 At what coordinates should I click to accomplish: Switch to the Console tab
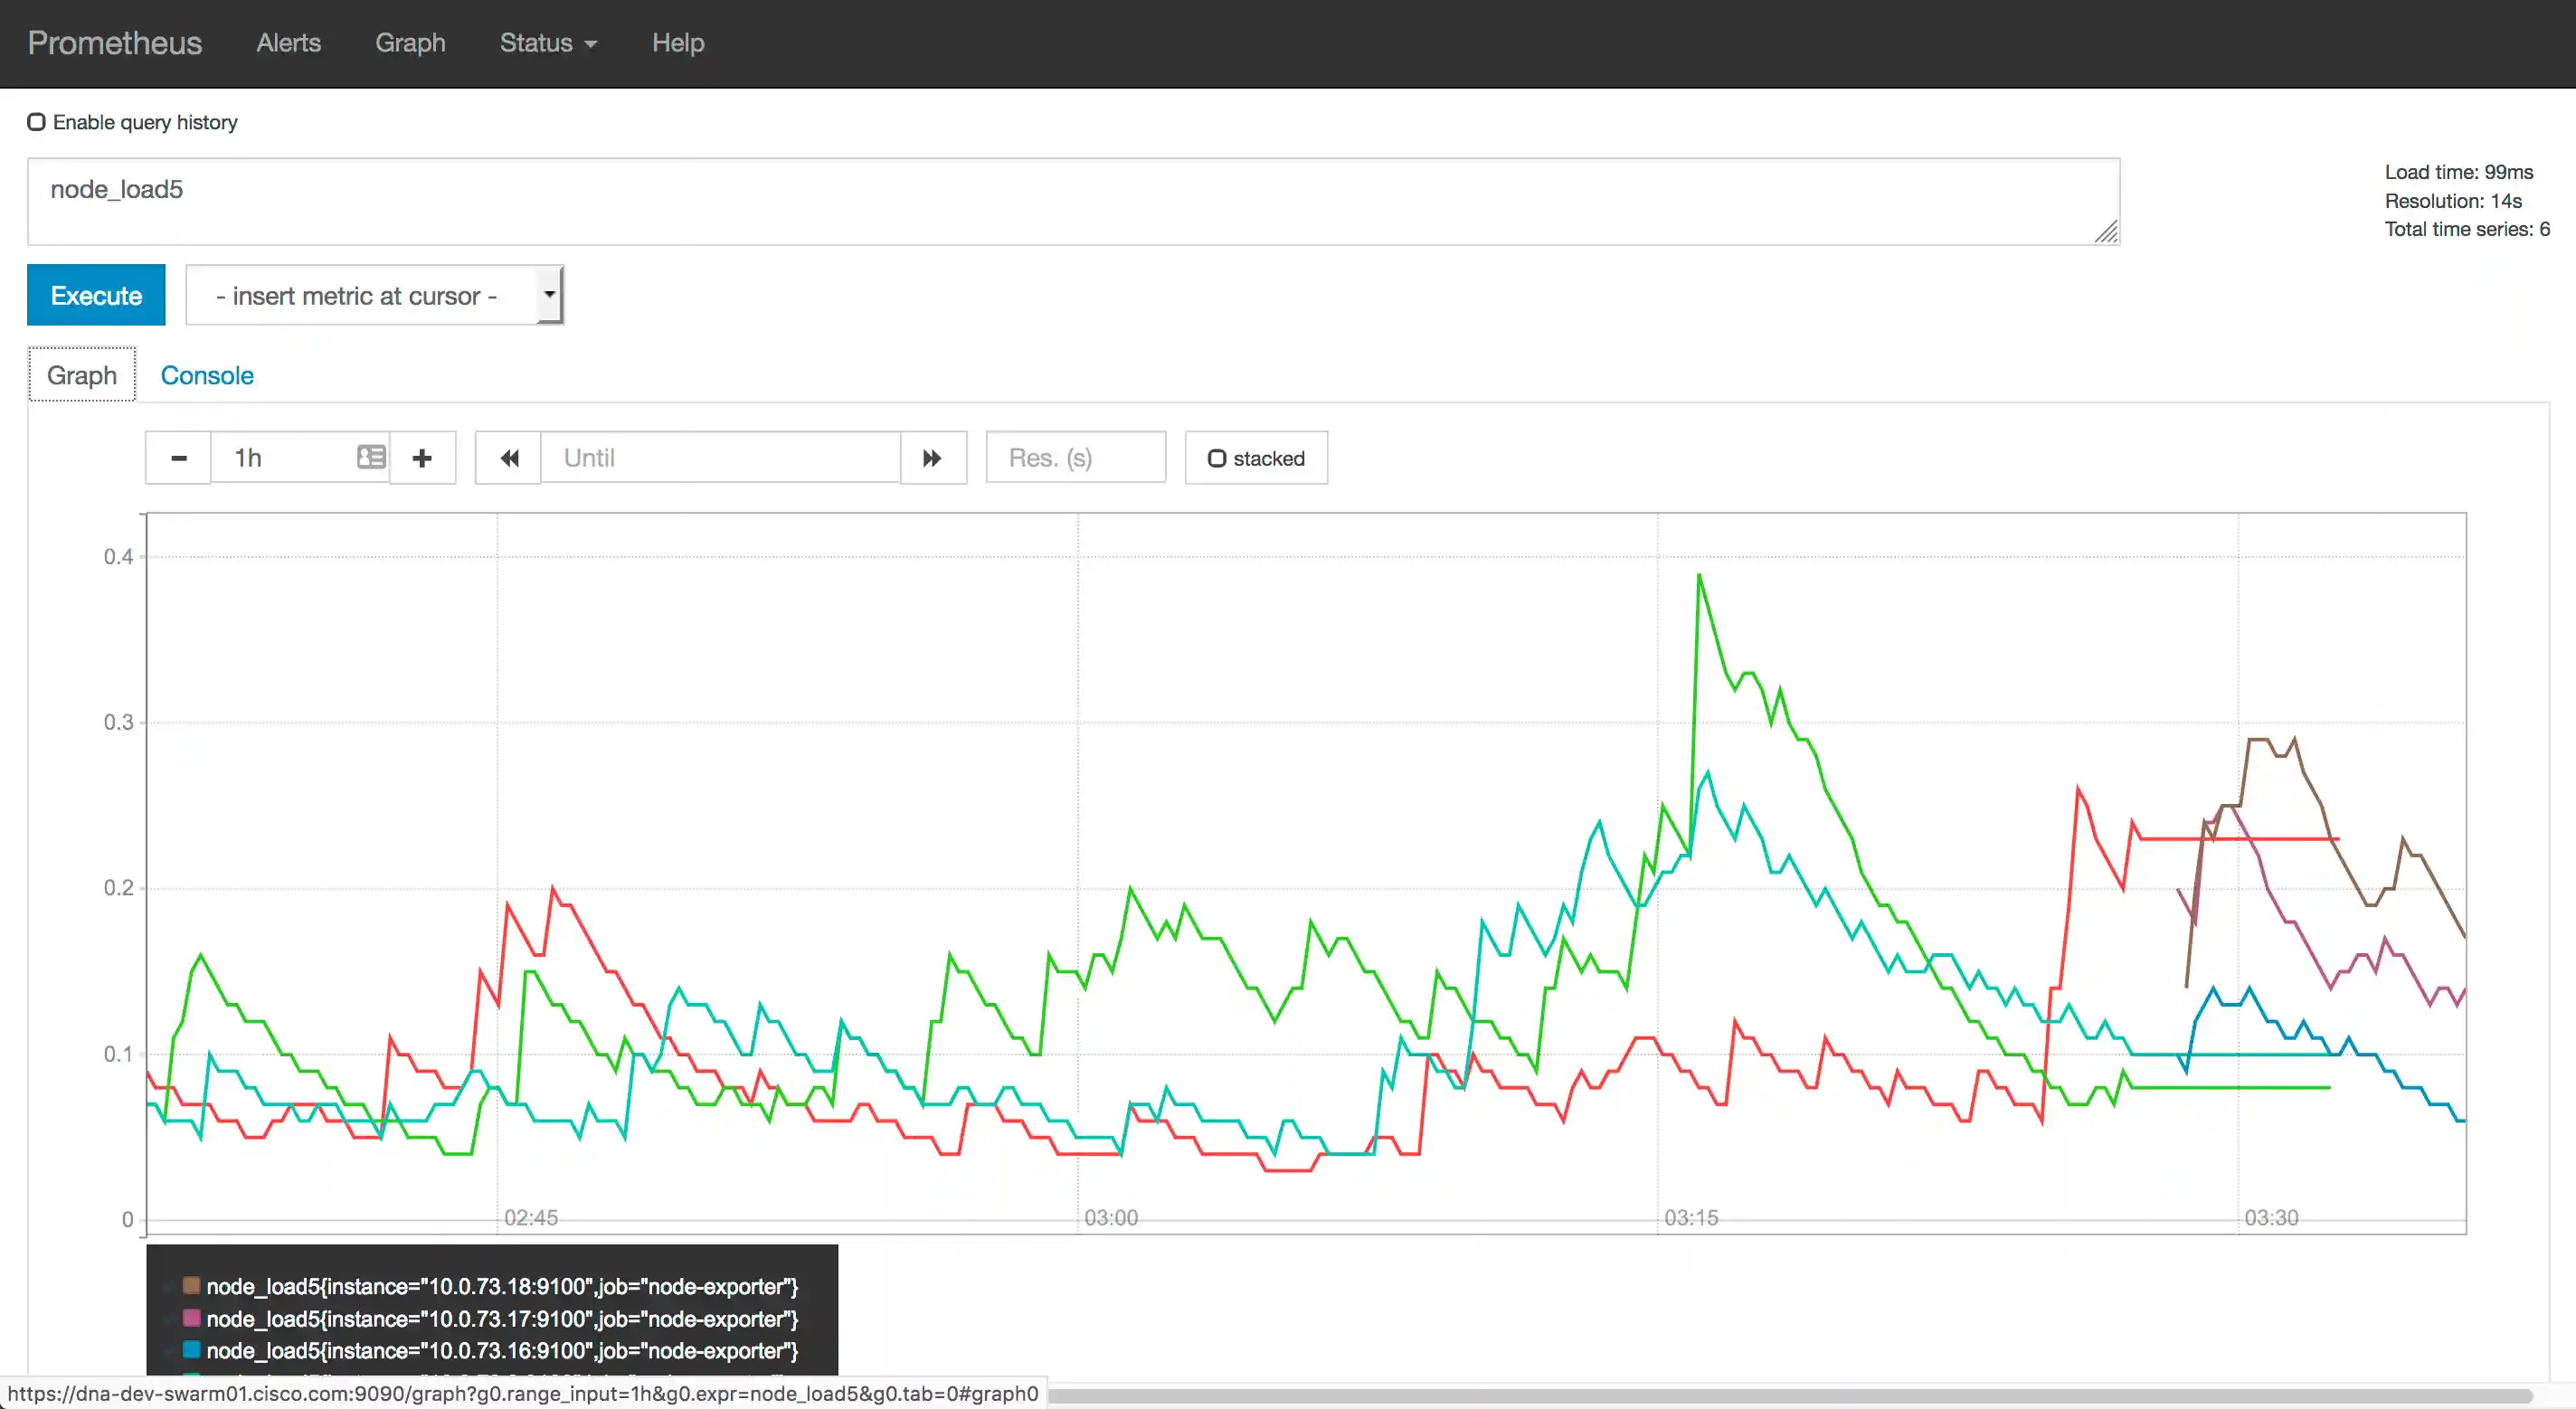tap(207, 375)
